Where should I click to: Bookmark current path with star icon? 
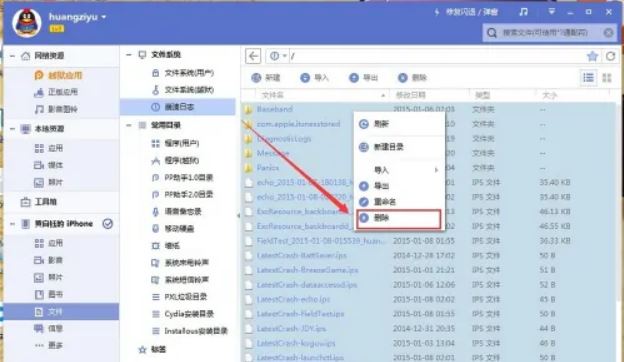pyautogui.click(x=593, y=56)
